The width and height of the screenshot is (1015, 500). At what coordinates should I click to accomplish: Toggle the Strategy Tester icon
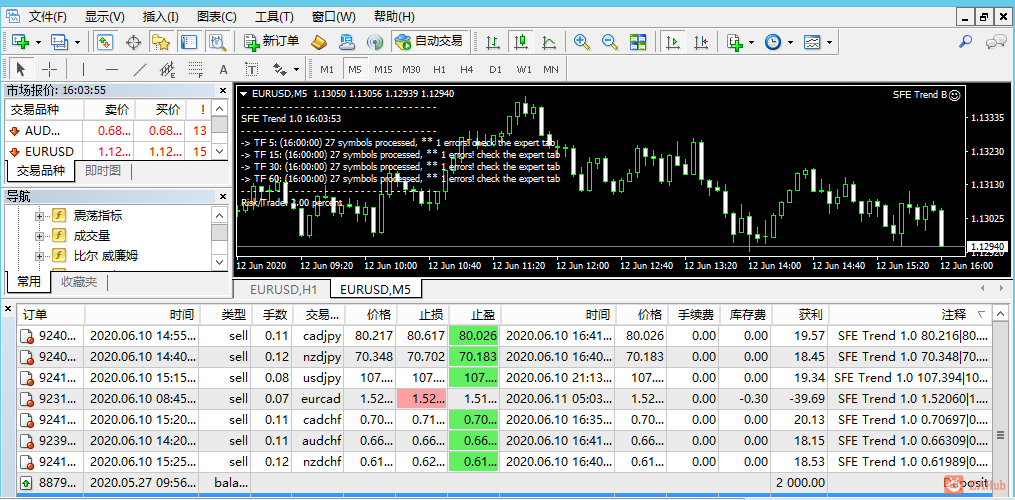tap(217, 42)
